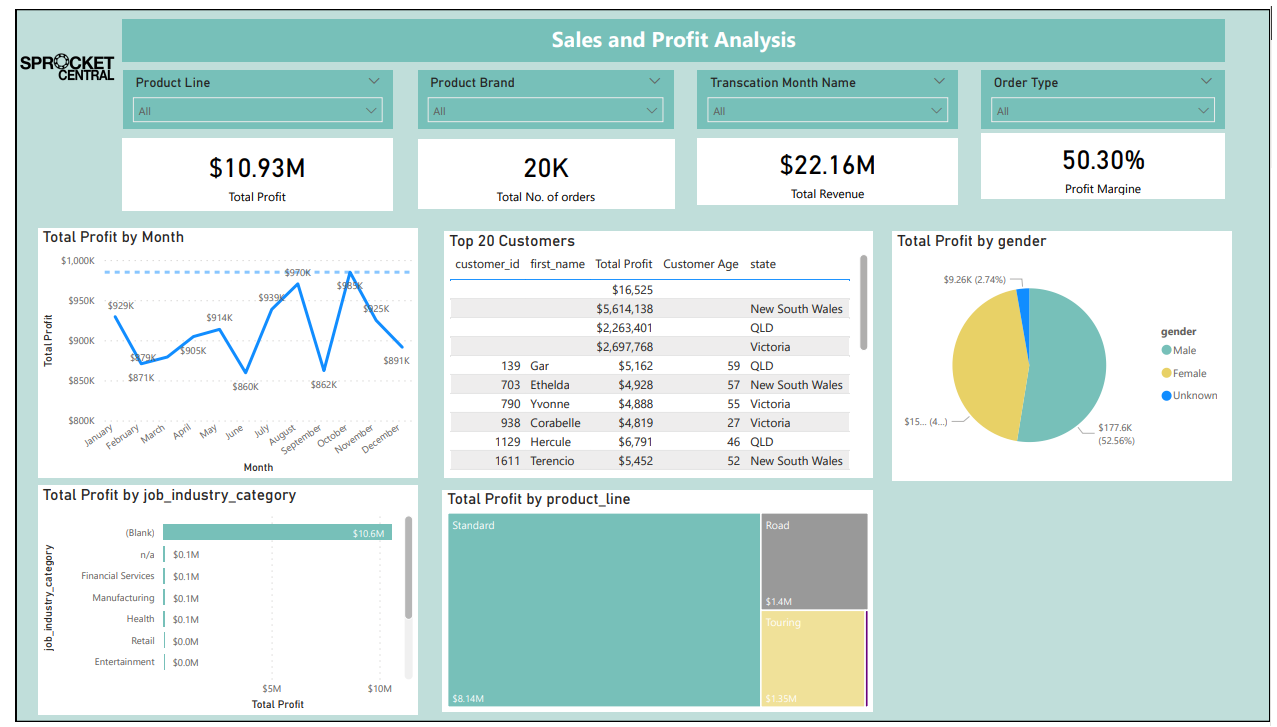Viewport: 1277px width, 727px height.
Task: Sort table by Total Profit column header
Action: coord(623,264)
